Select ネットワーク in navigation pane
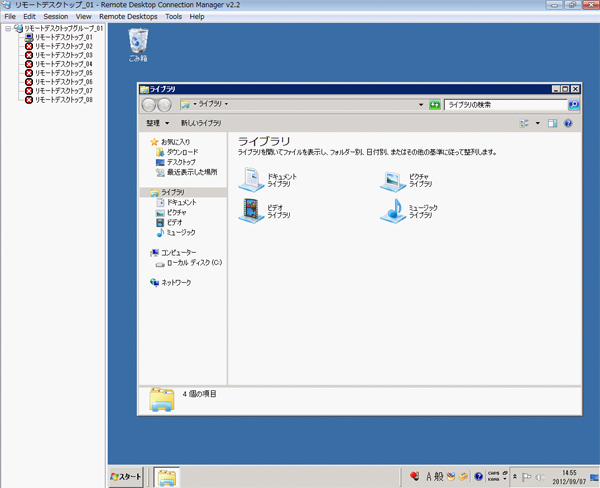Screen dimensions: 600x488 [x=171, y=282]
